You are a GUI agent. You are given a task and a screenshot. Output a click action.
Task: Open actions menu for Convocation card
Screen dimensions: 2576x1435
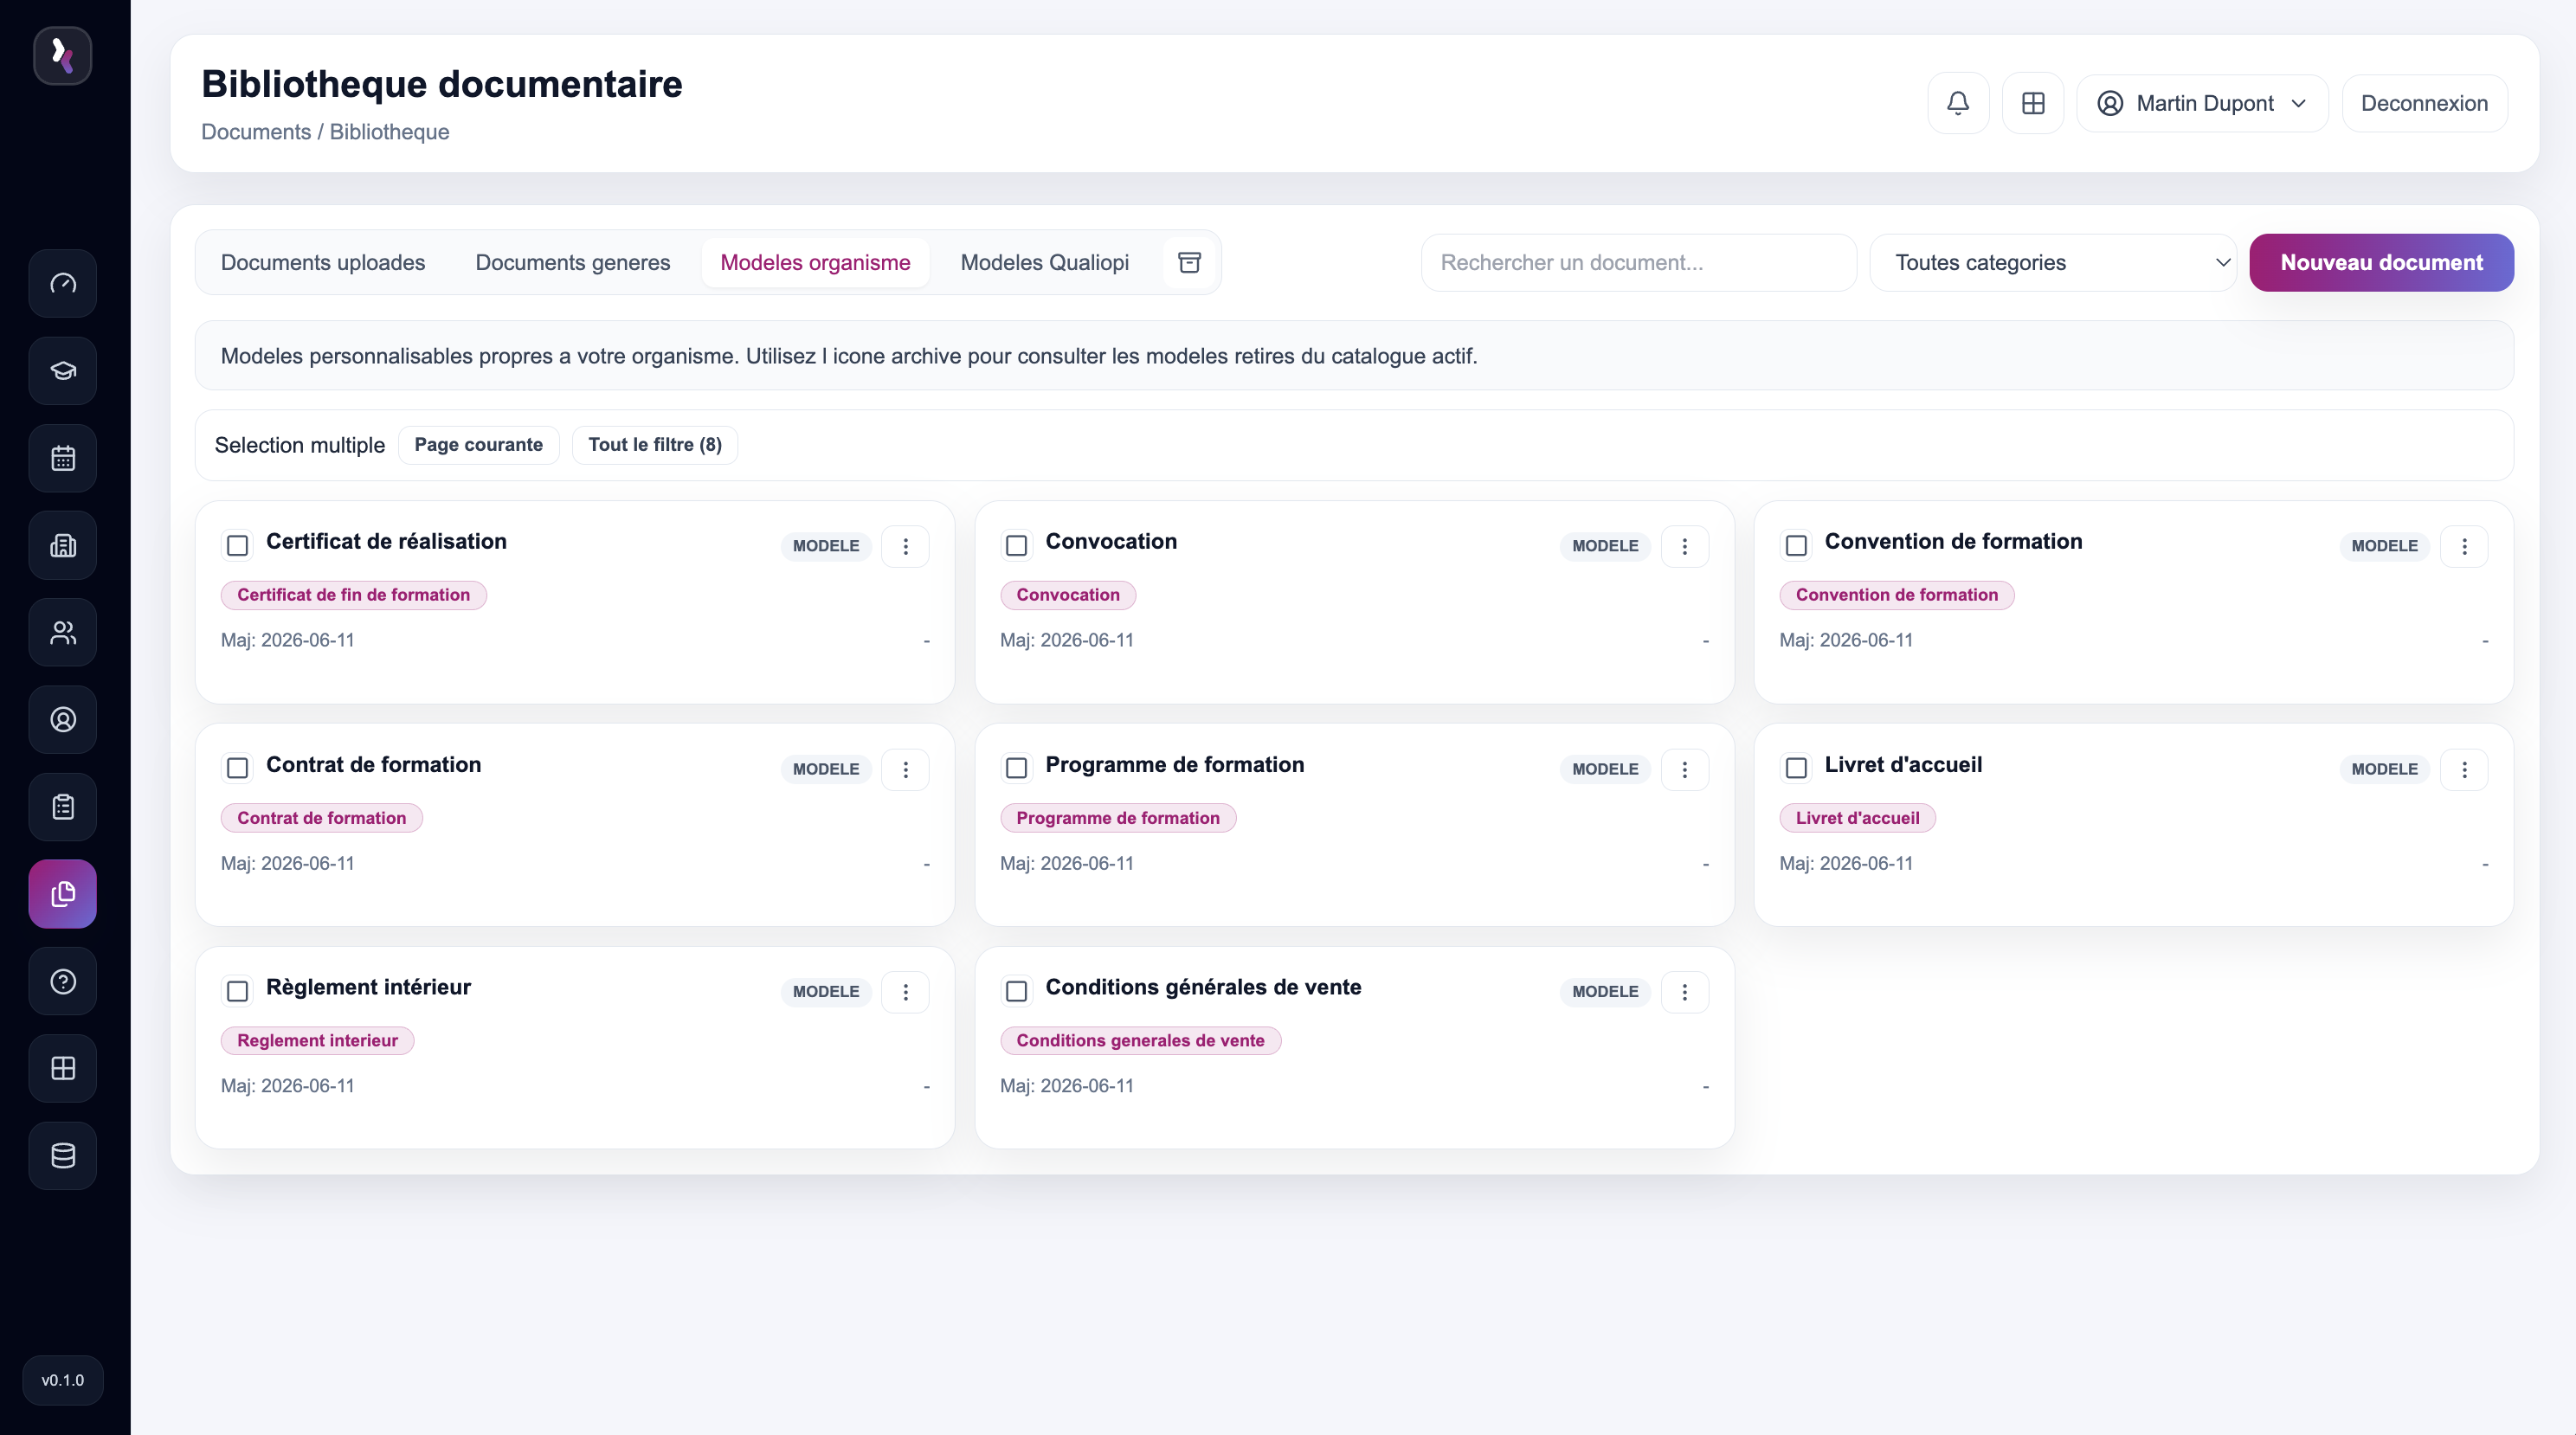coord(1684,546)
